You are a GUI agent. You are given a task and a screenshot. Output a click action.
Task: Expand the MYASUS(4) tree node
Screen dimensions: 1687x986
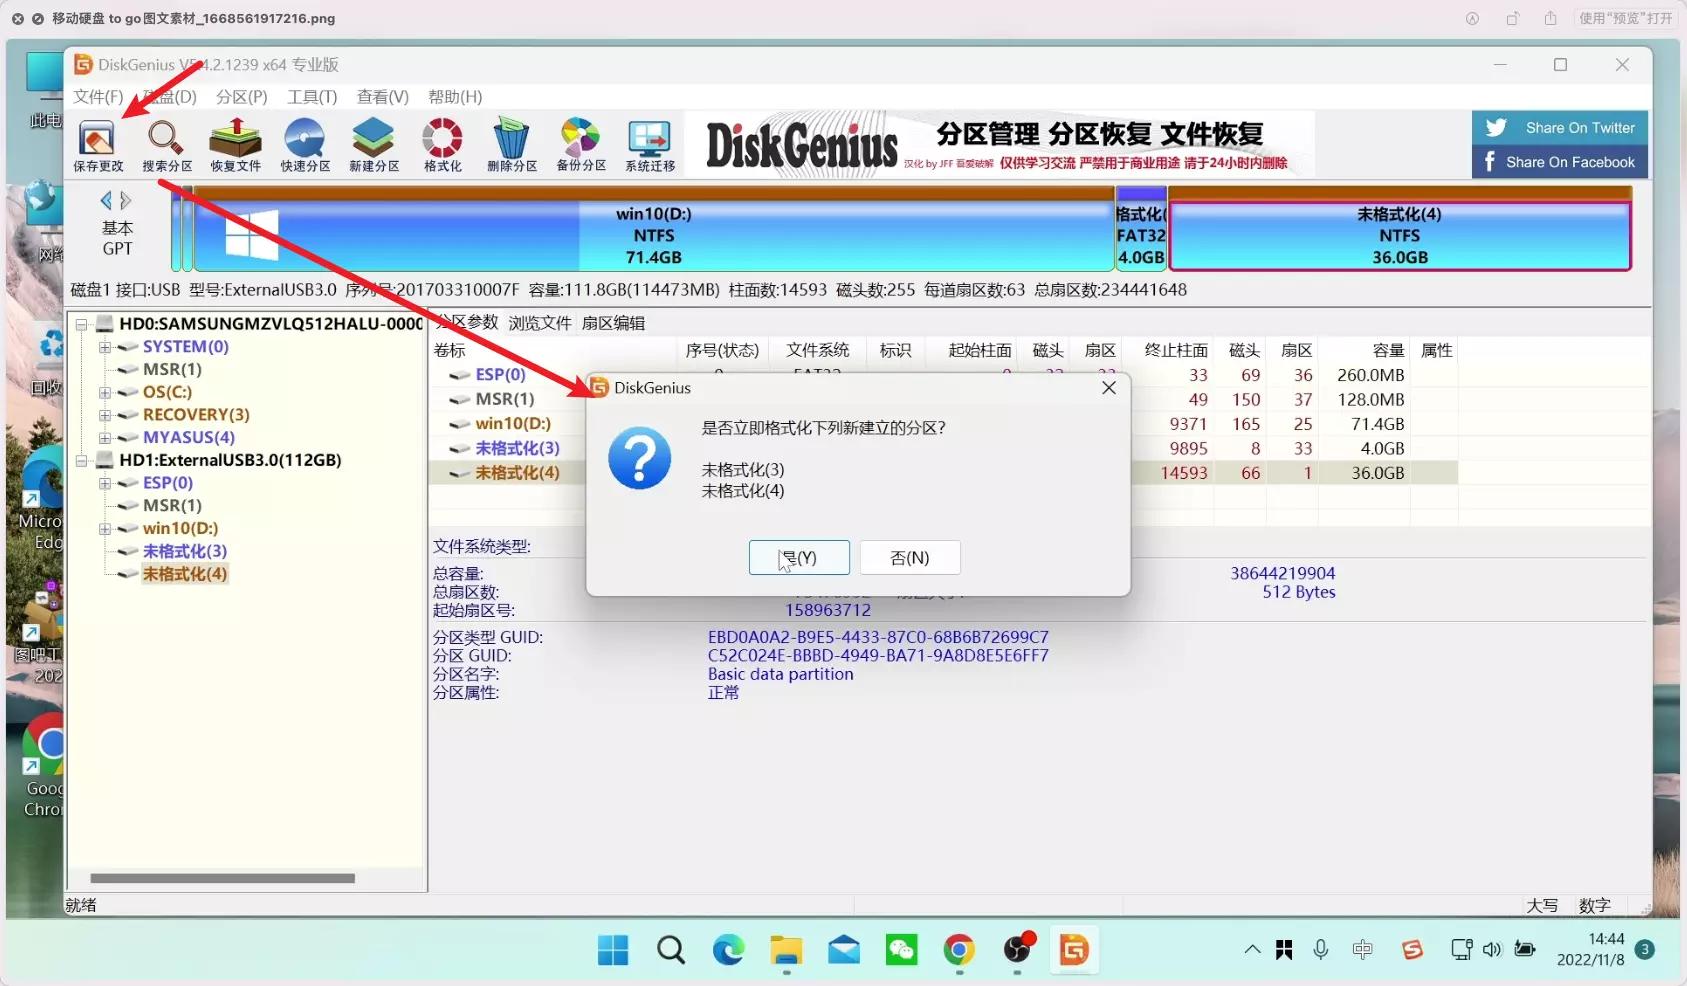[x=105, y=437]
